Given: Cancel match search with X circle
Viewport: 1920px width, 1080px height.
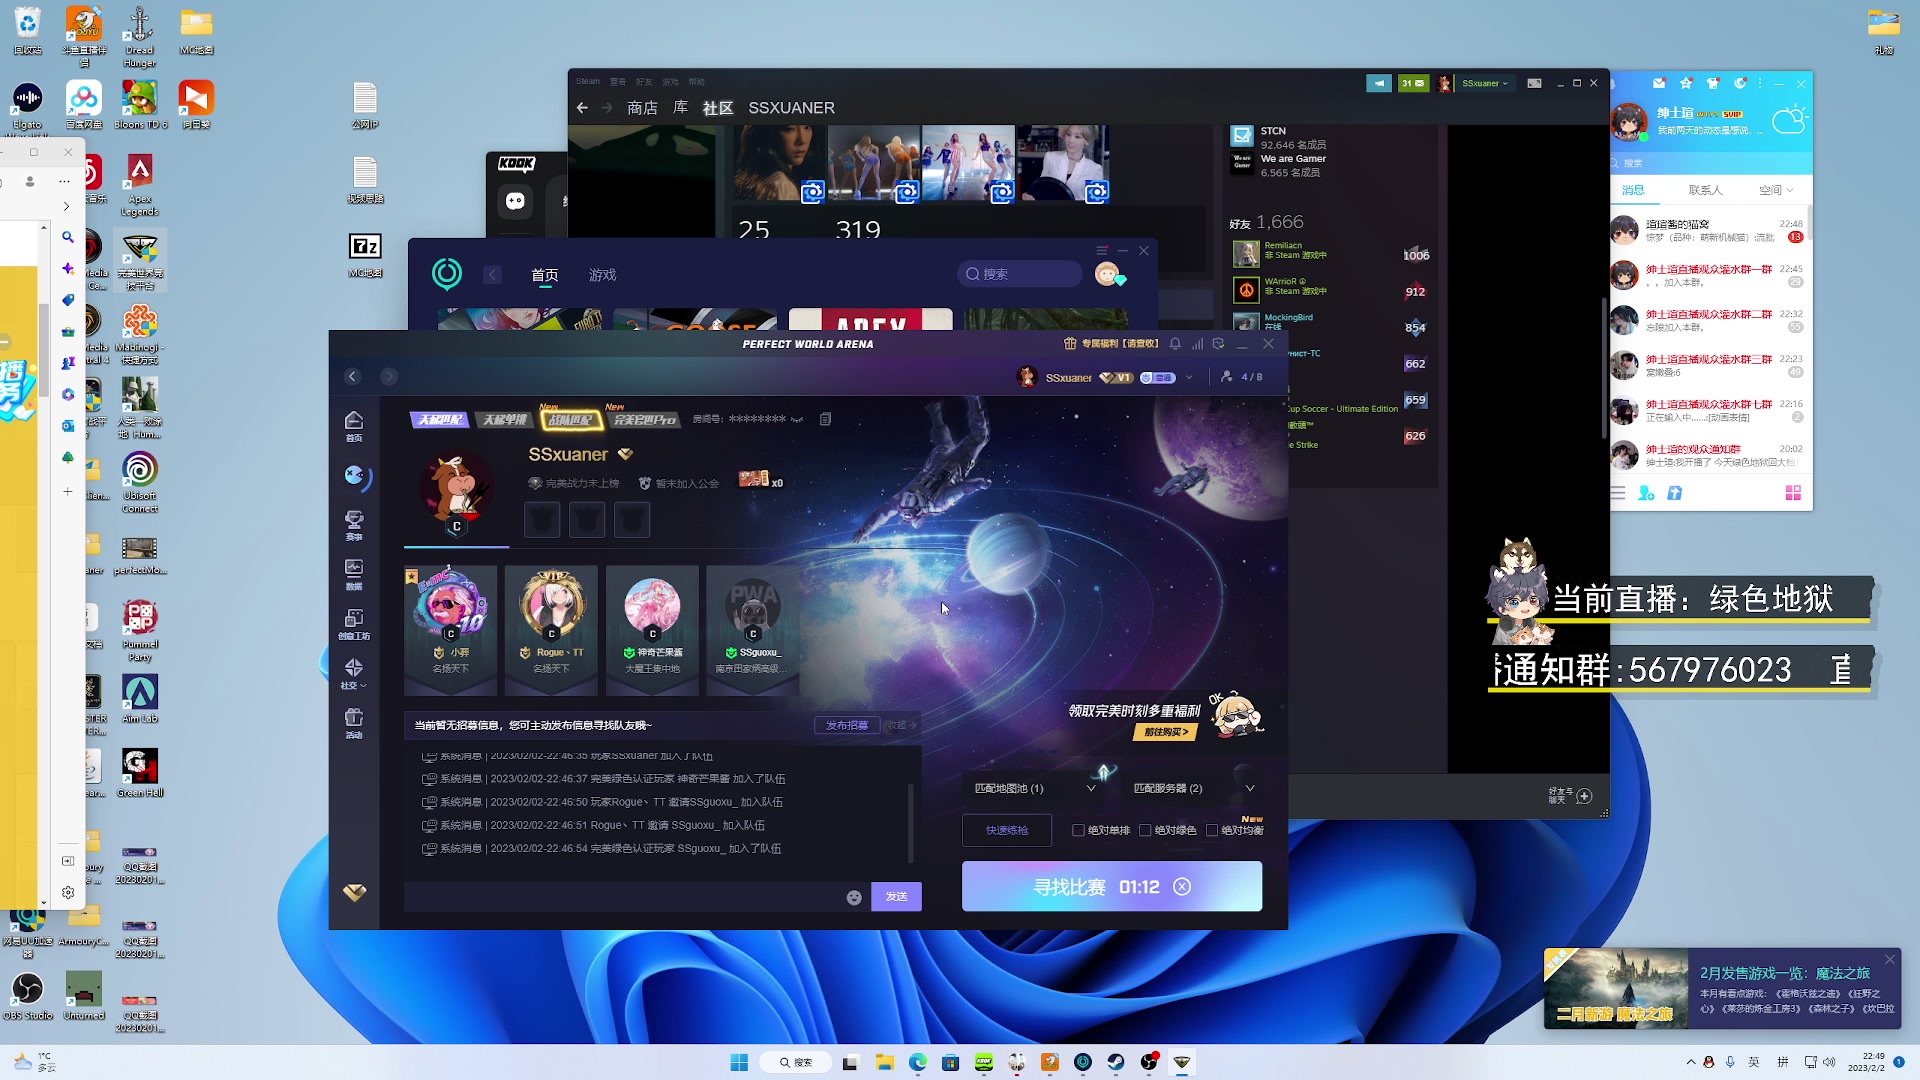Looking at the screenshot, I should click(1182, 887).
